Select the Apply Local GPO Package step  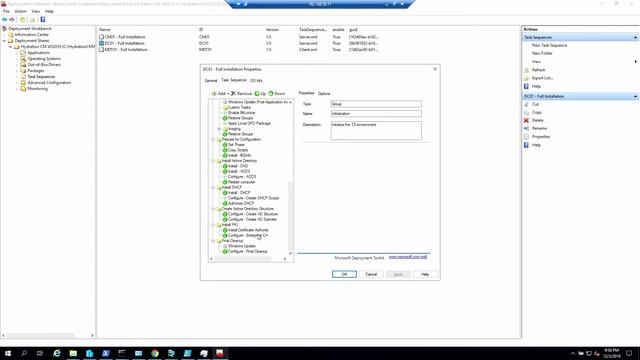coord(249,123)
